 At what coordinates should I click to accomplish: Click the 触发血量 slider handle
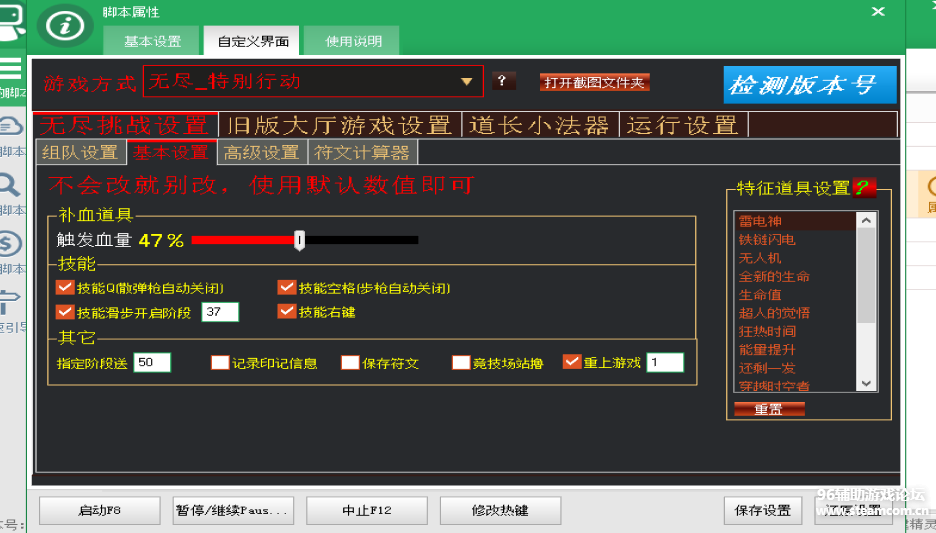click(299, 240)
